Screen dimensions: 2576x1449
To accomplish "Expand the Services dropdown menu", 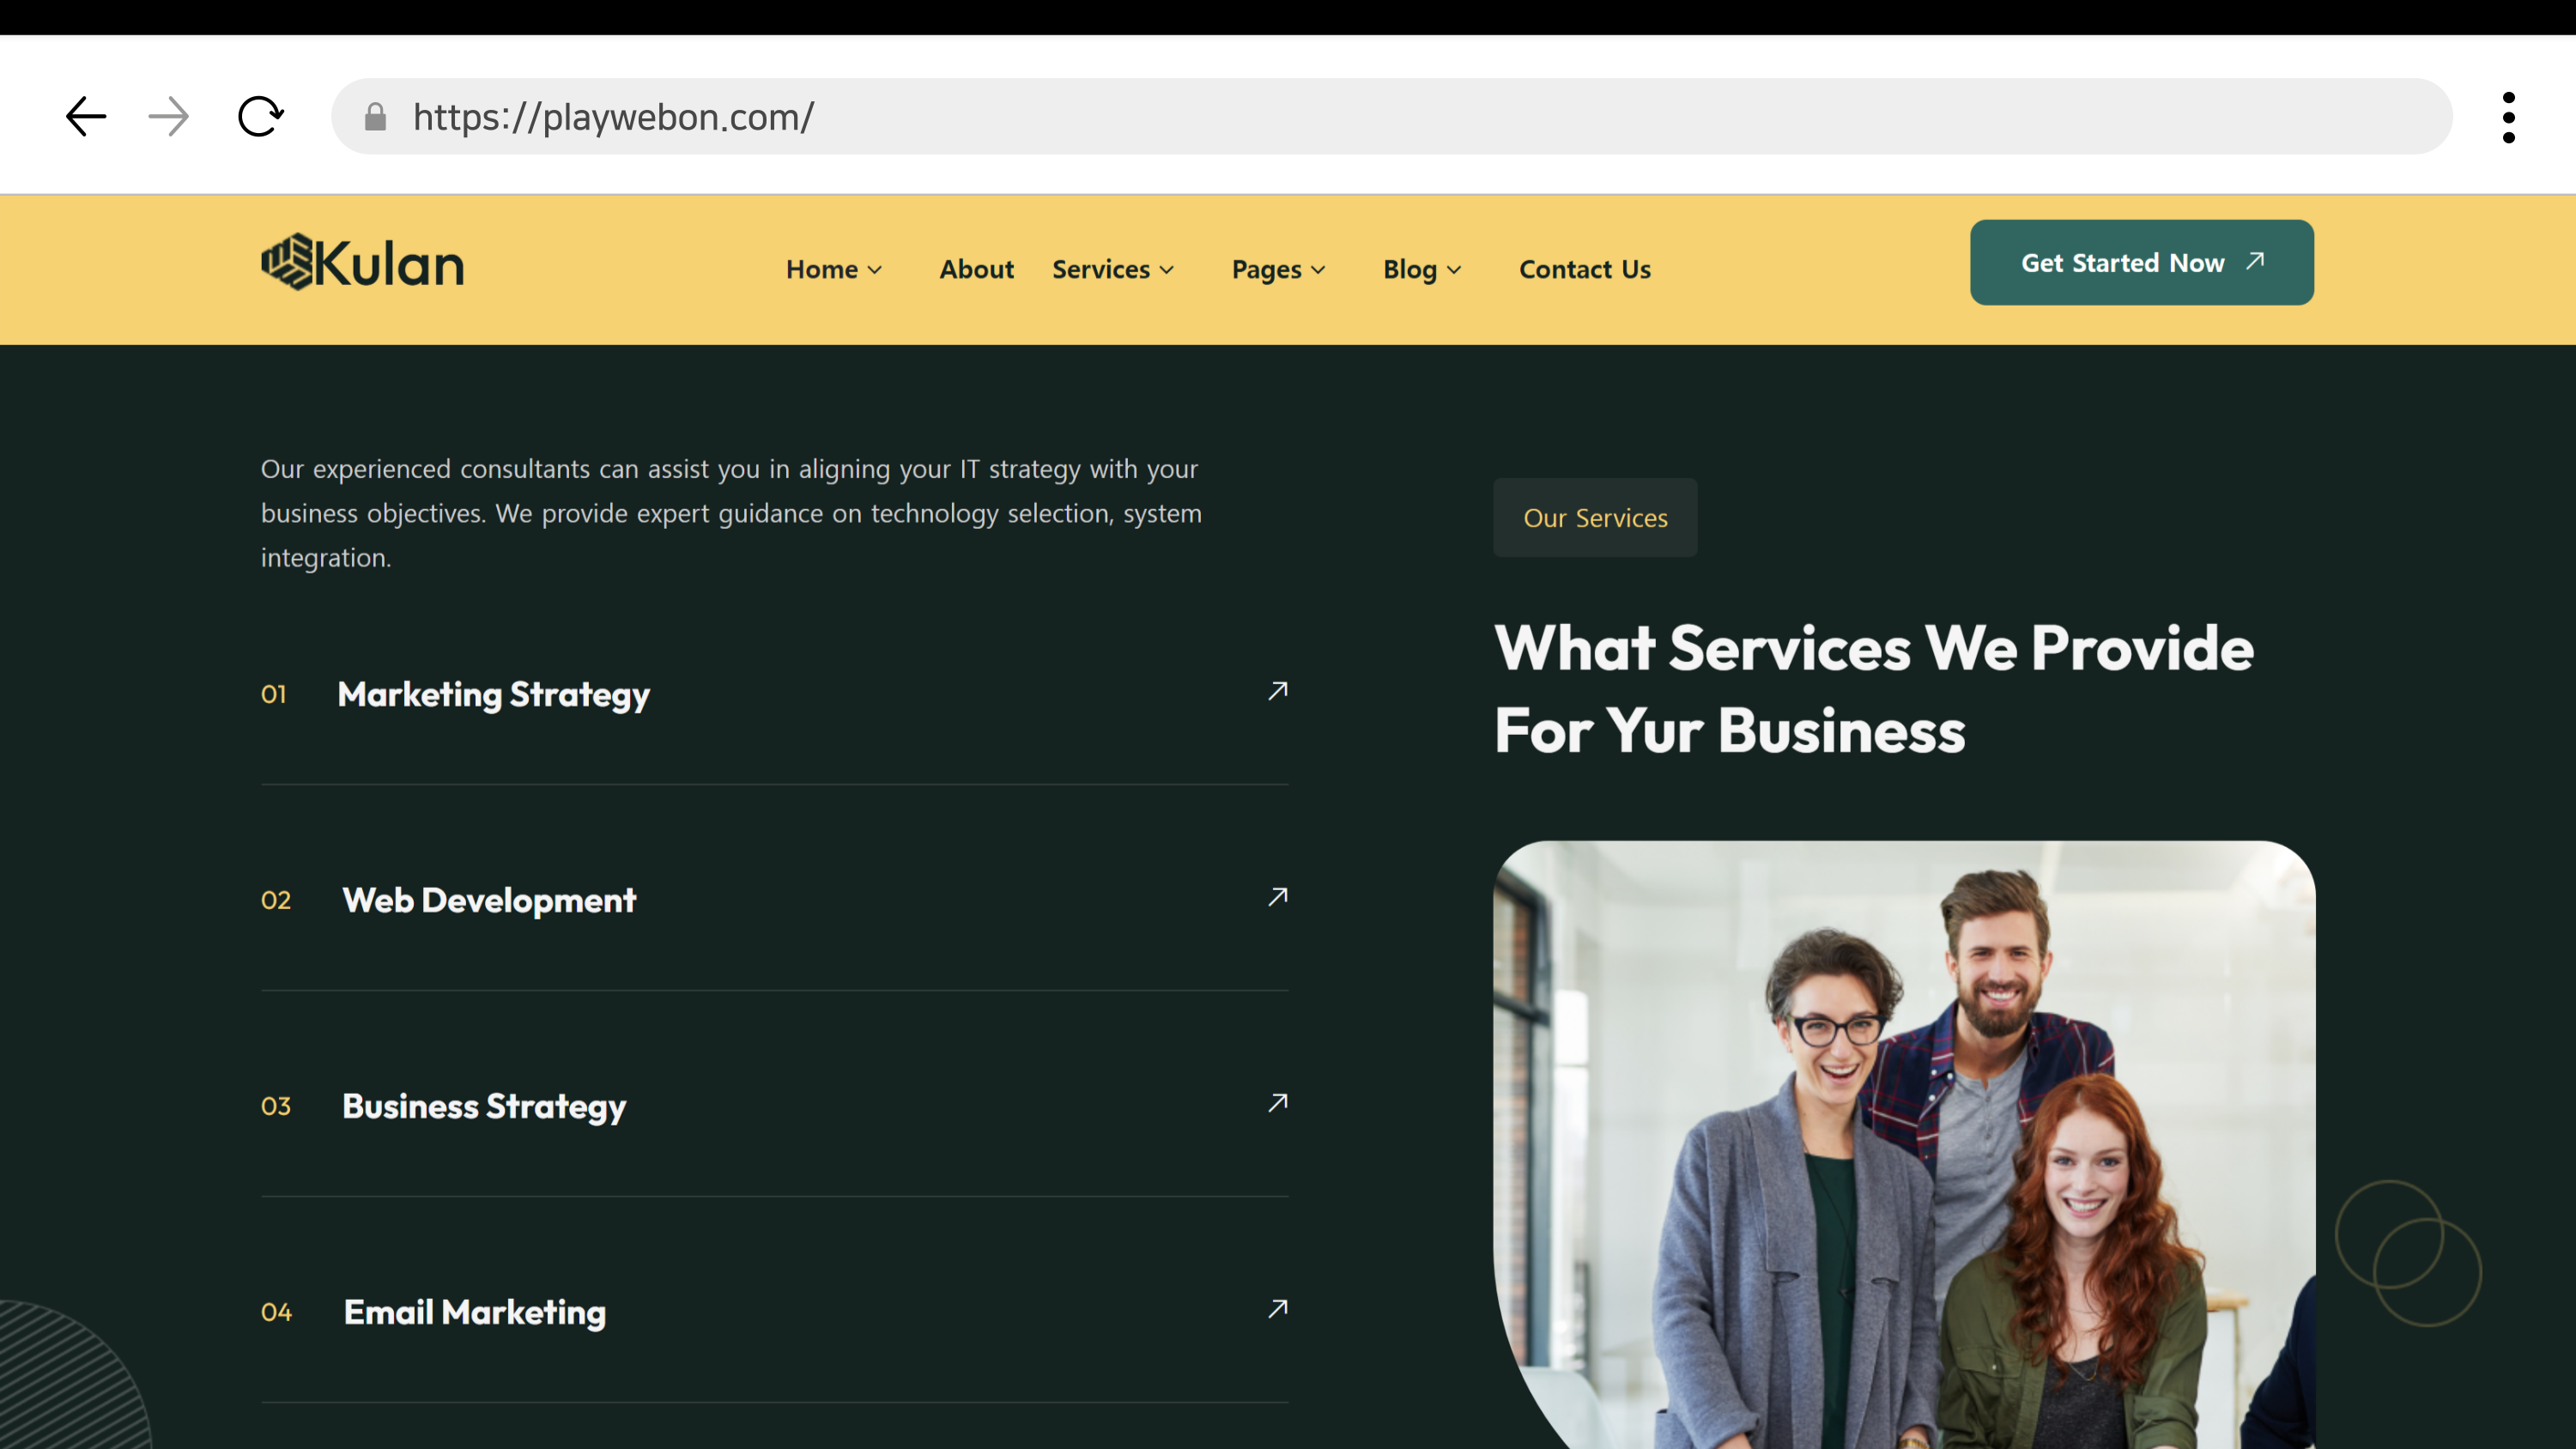I will (x=1112, y=269).
